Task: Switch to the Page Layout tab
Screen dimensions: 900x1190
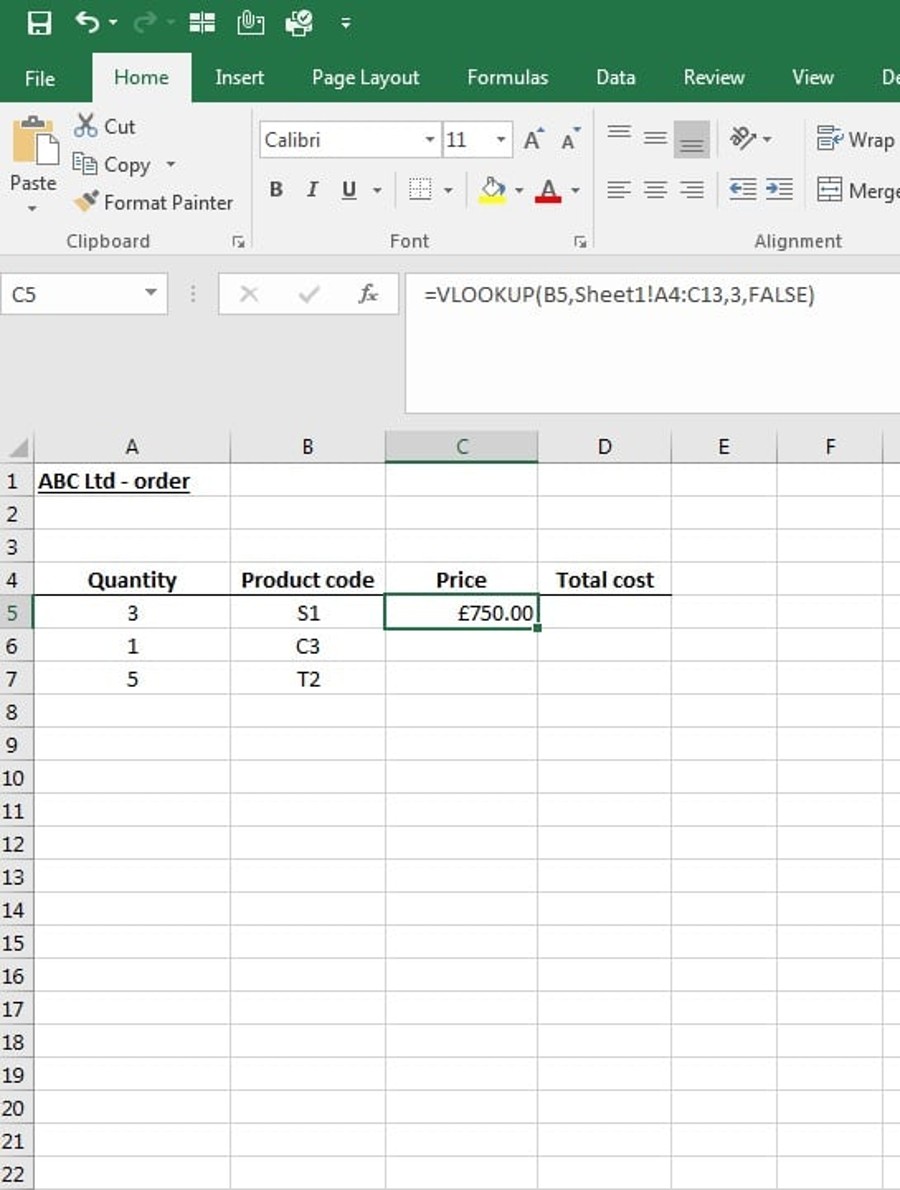Action: click(365, 77)
